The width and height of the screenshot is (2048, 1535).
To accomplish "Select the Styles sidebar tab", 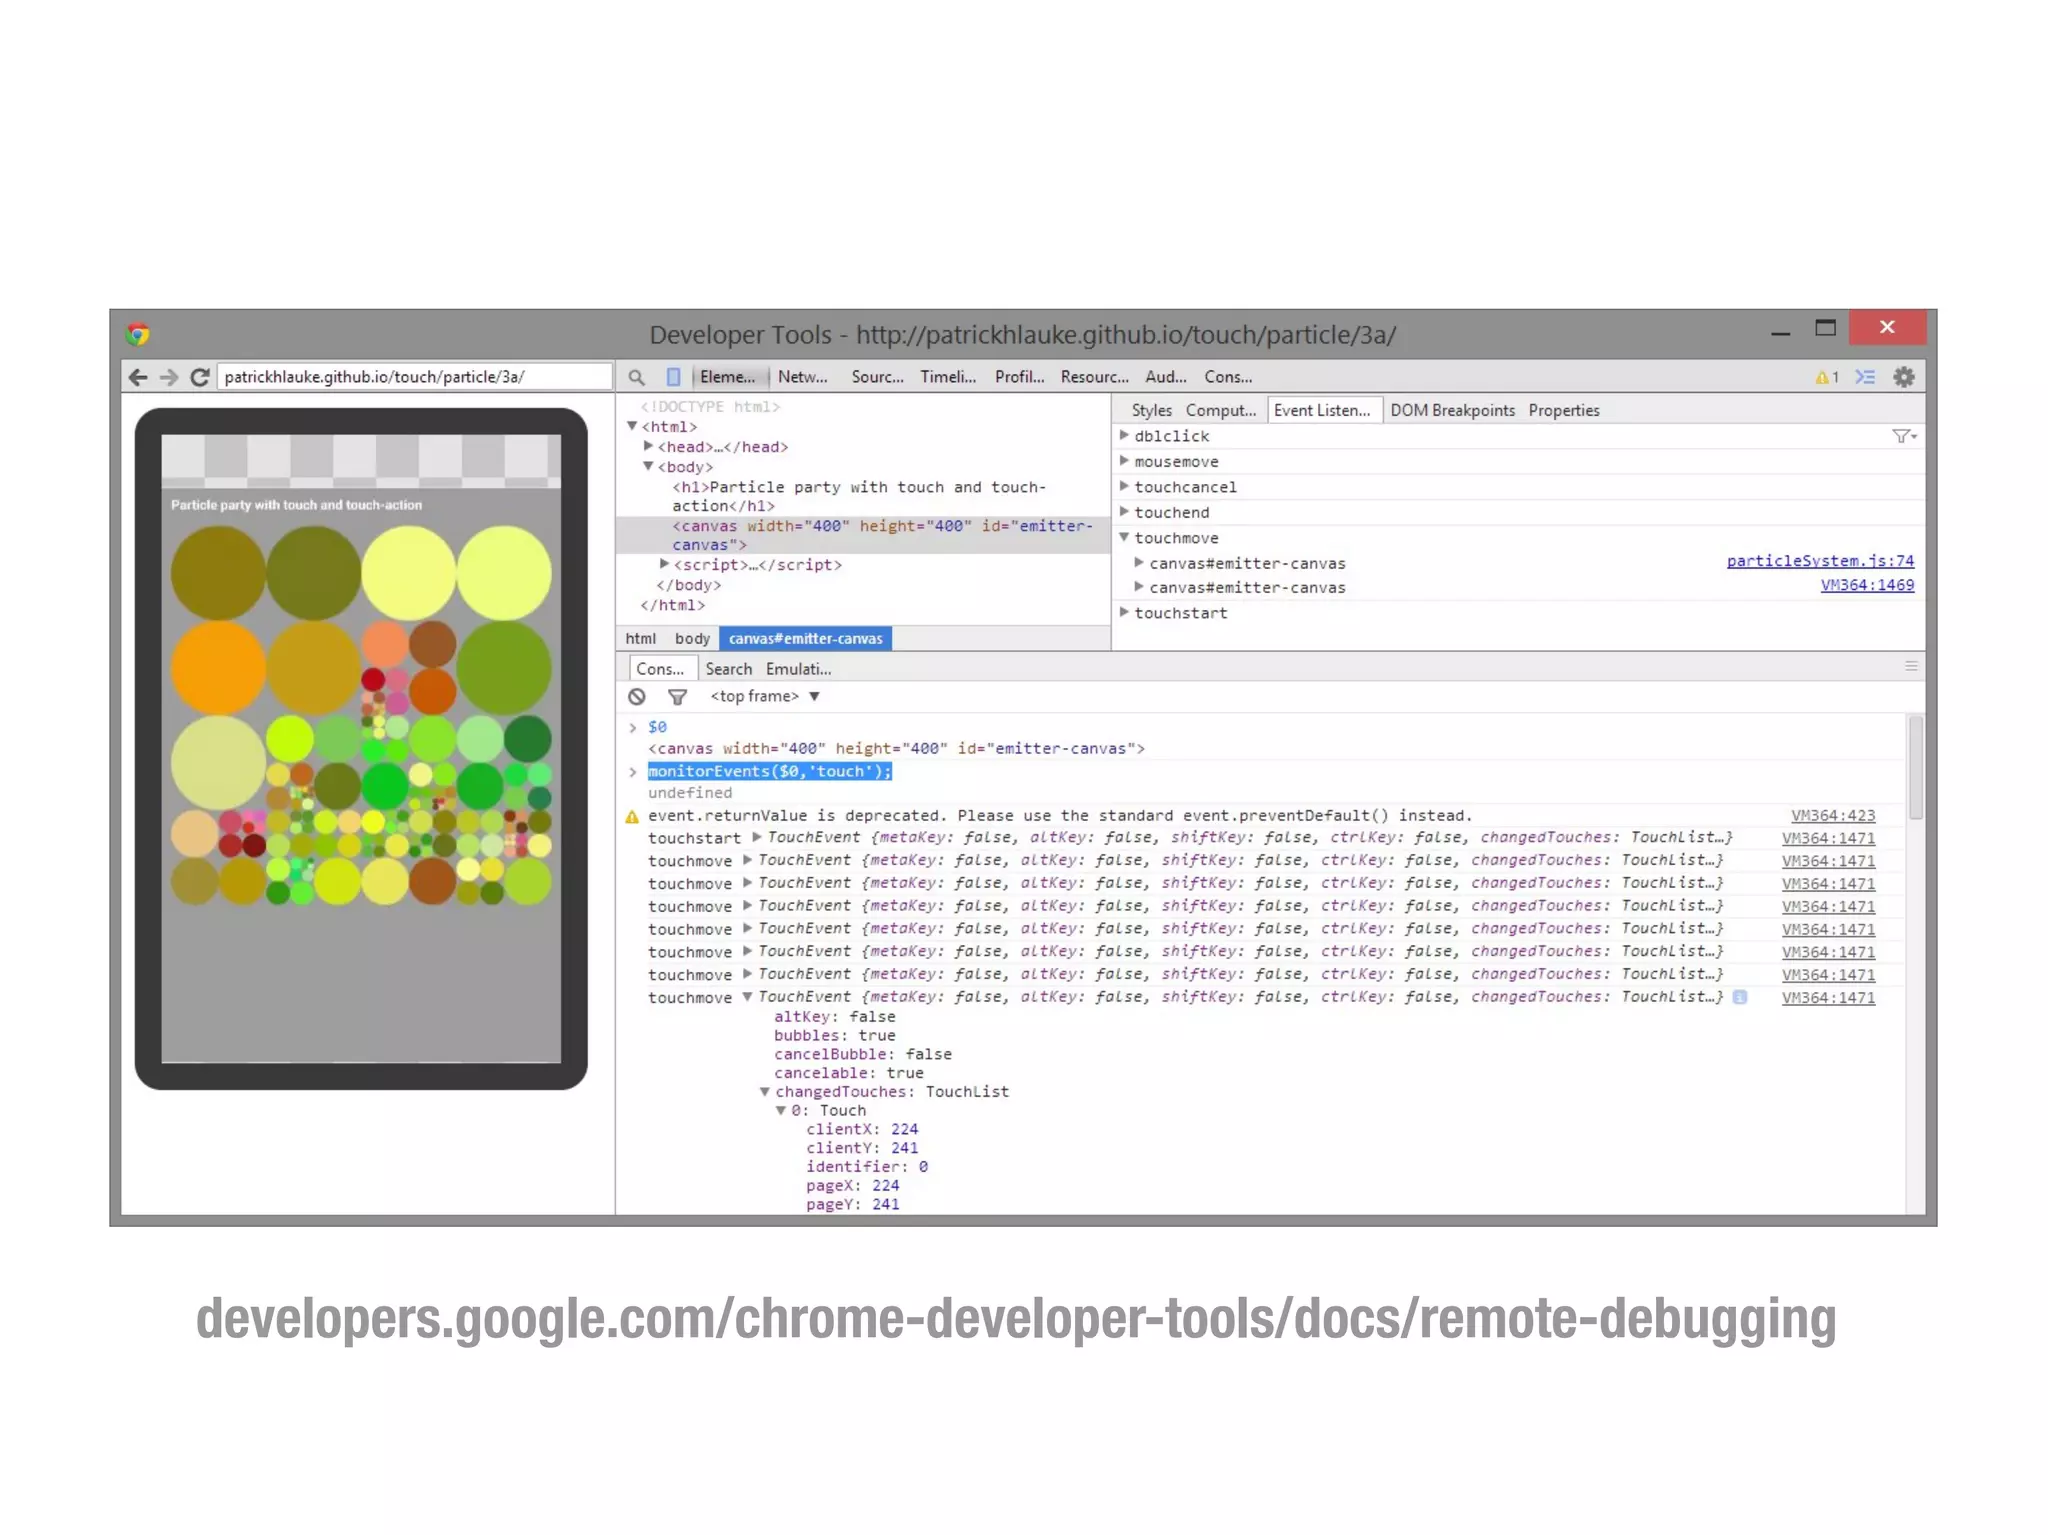I will coord(1151,410).
